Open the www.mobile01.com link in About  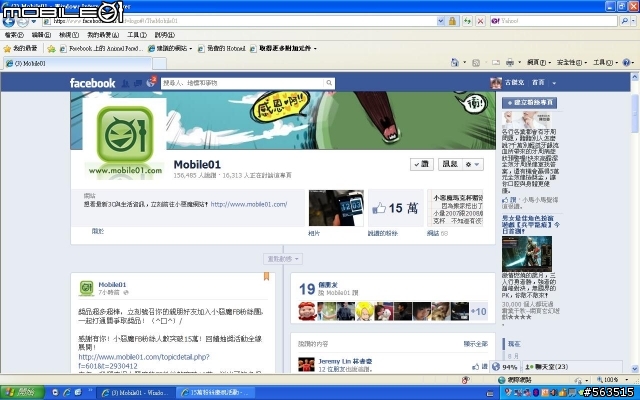(249, 204)
